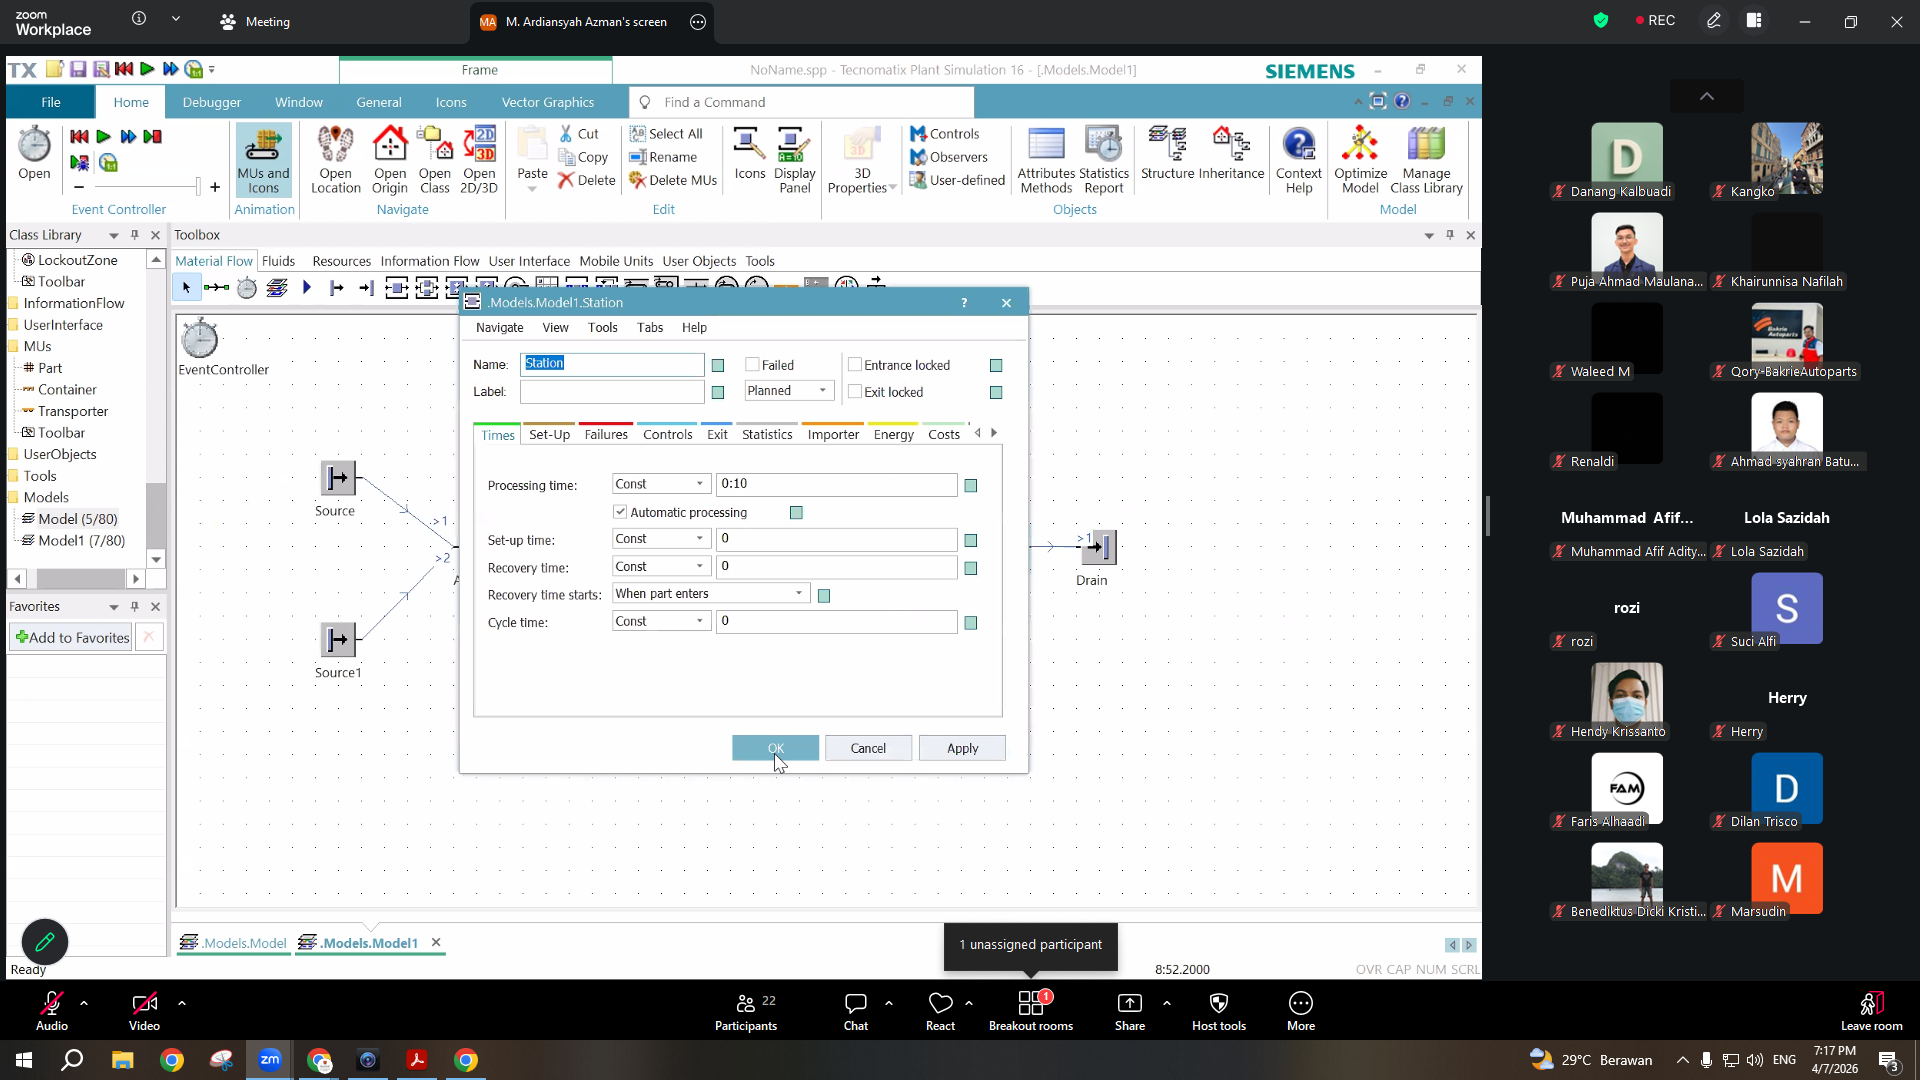The image size is (1920, 1080).
Task: Toggle inheritance square next to Label field
Action: pos(718,393)
